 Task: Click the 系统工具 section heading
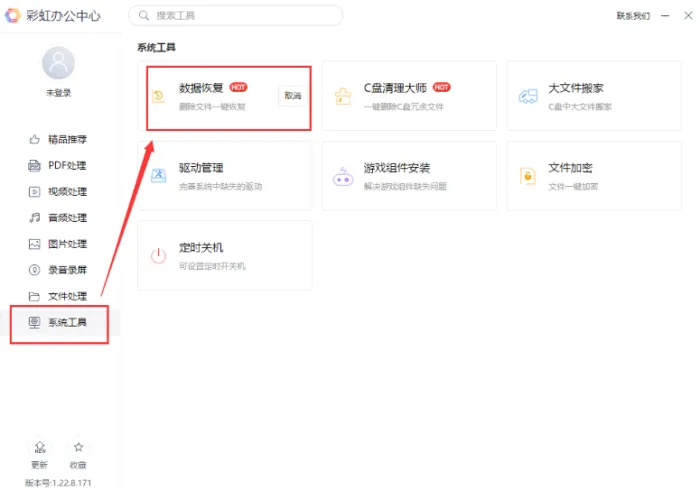point(156,47)
